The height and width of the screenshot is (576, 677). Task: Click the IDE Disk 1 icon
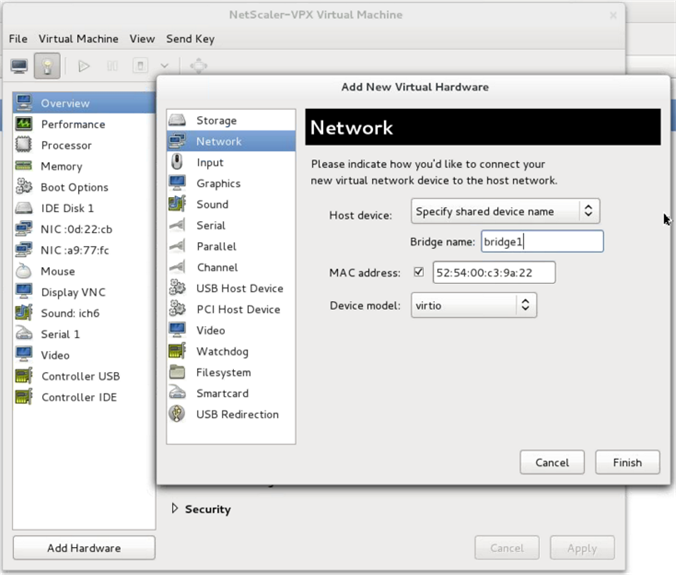[23, 208]
